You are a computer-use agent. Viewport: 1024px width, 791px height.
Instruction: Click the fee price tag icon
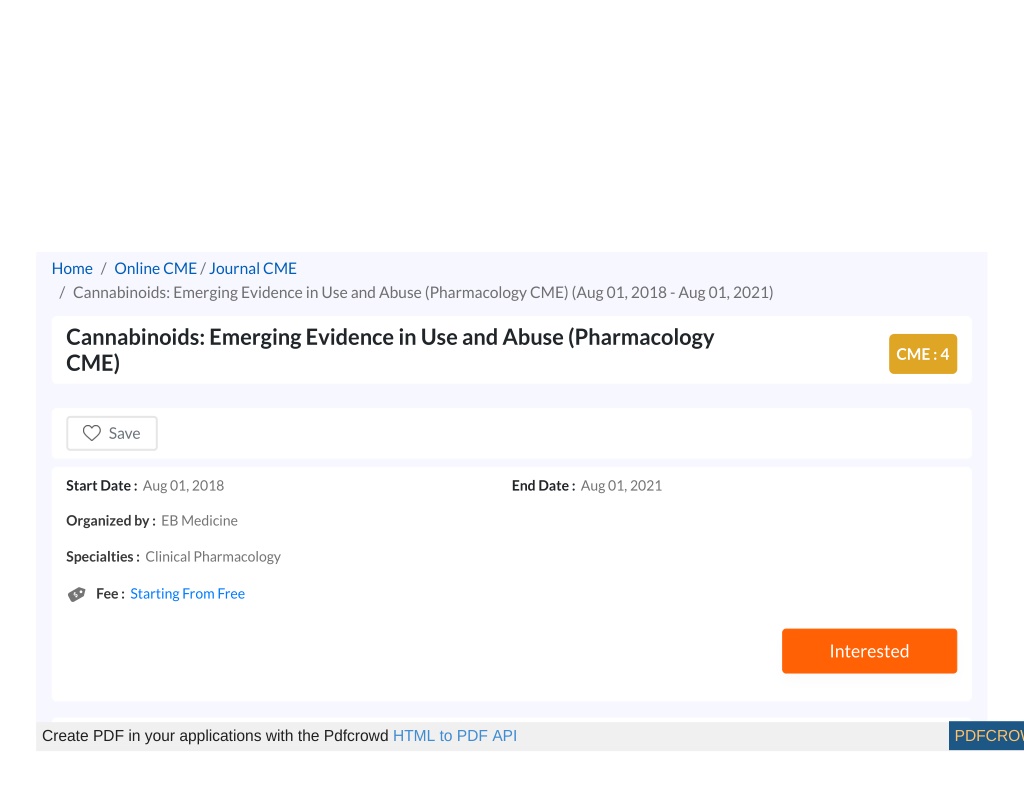pos(76,594)
